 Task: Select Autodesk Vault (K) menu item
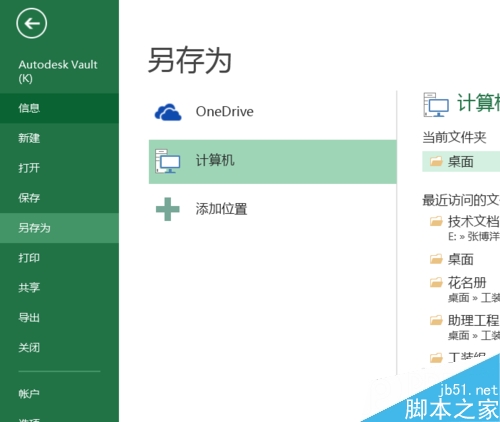pos(59,71)
